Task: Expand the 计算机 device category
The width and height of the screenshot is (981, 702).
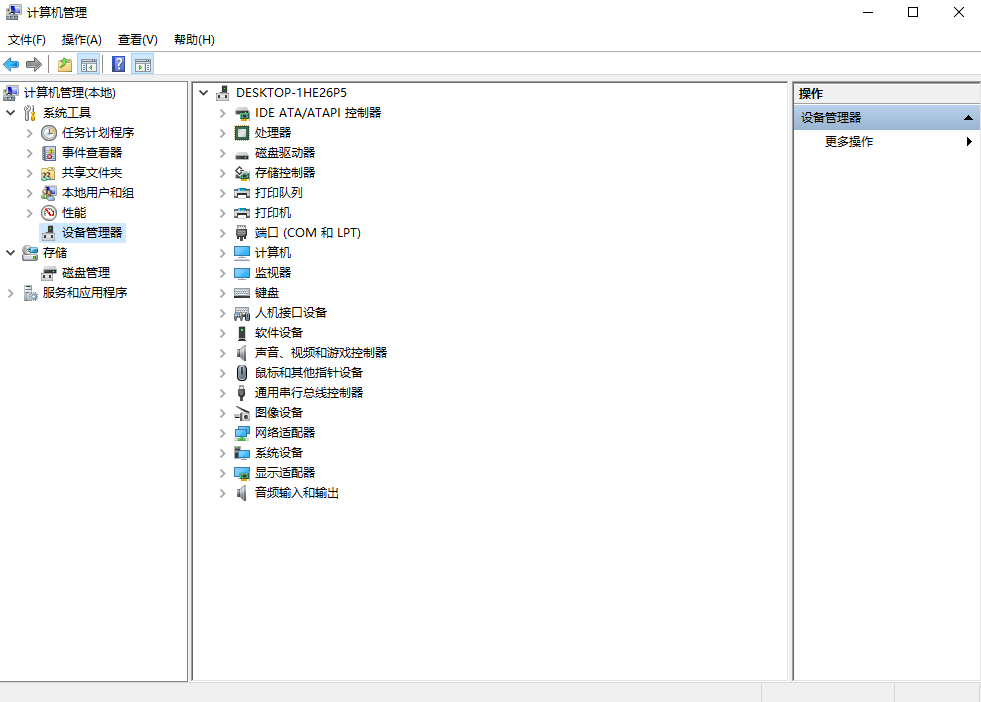Action: tap(223, 253)
